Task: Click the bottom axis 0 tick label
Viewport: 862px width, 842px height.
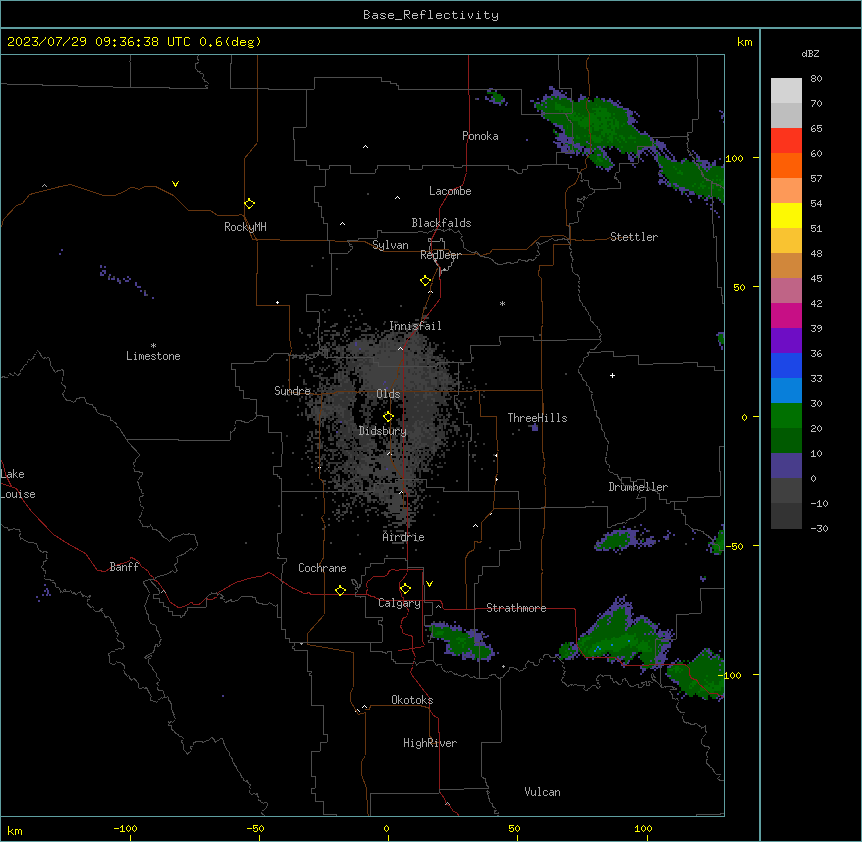Action: (386, 828)
